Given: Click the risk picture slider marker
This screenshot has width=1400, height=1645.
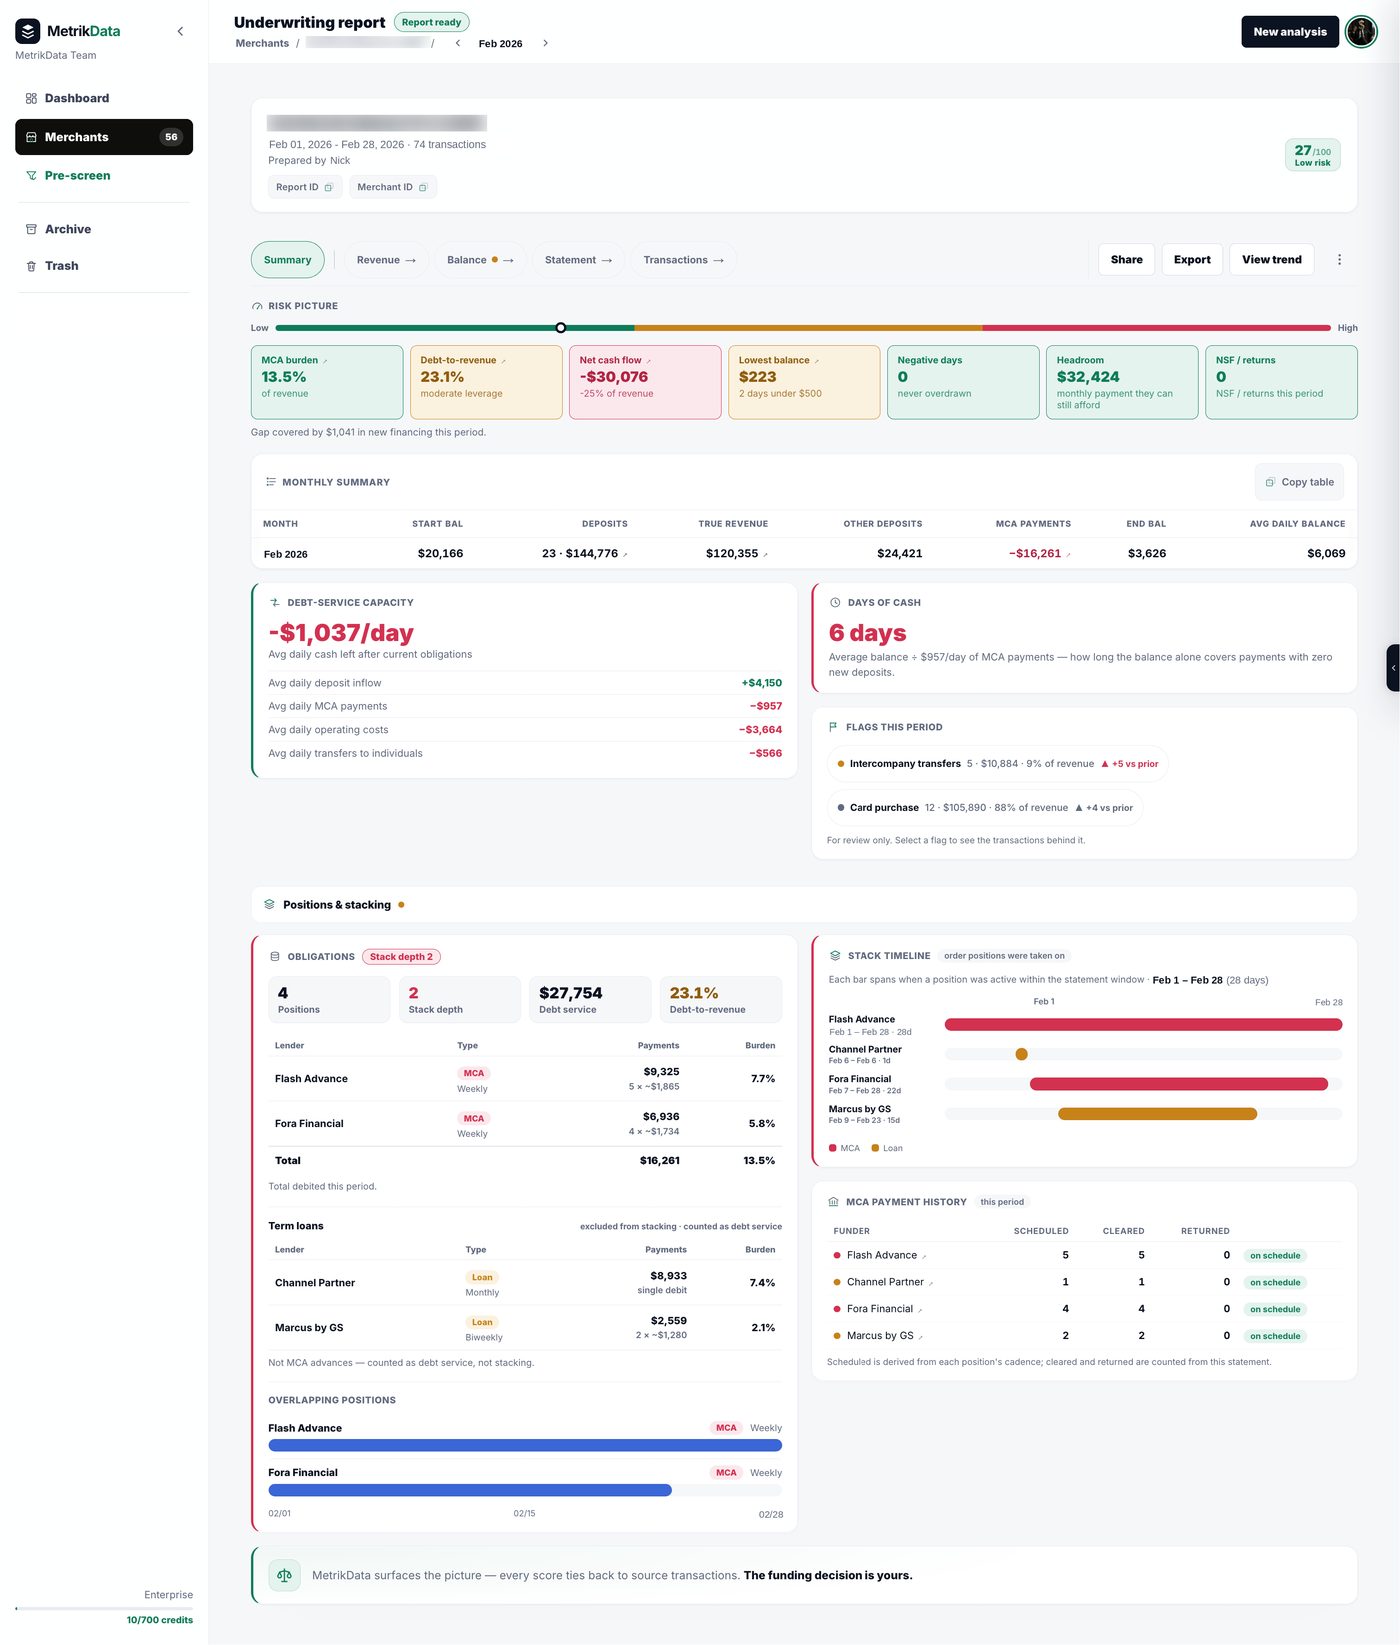Looking at the screenshot, I should (x=561, y=328).
